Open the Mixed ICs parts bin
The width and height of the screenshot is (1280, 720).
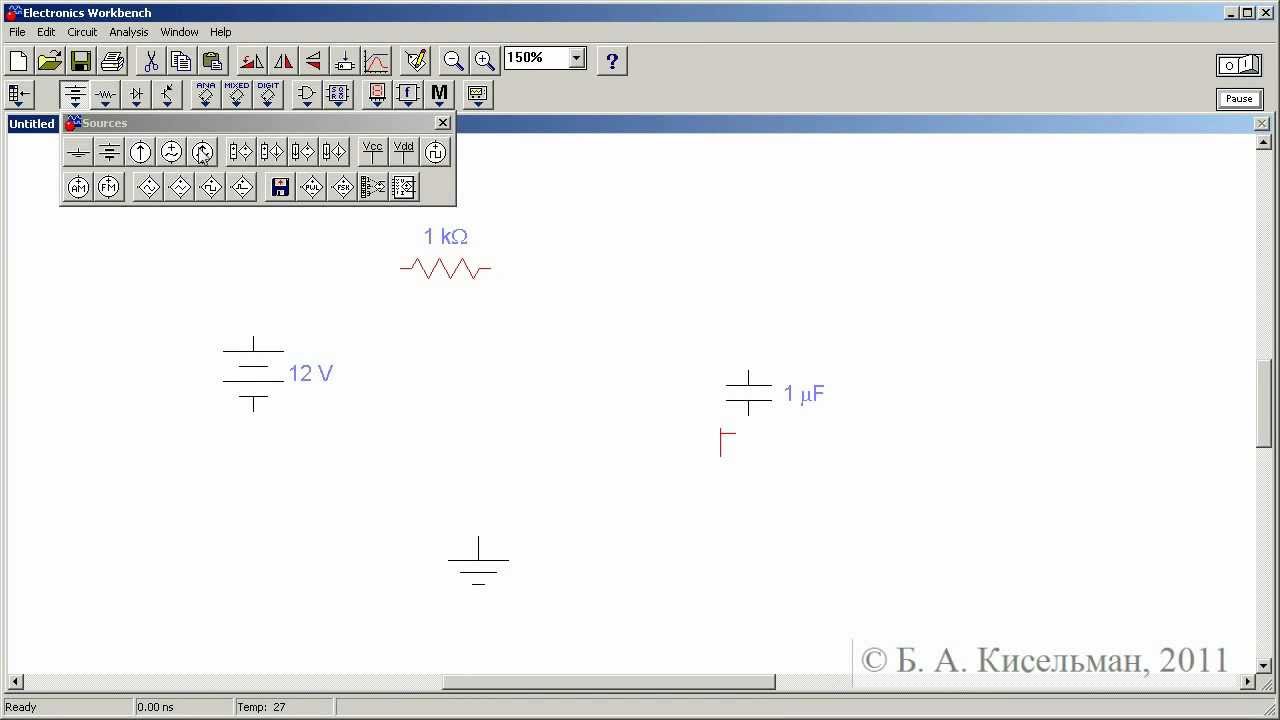coord(237,95)
